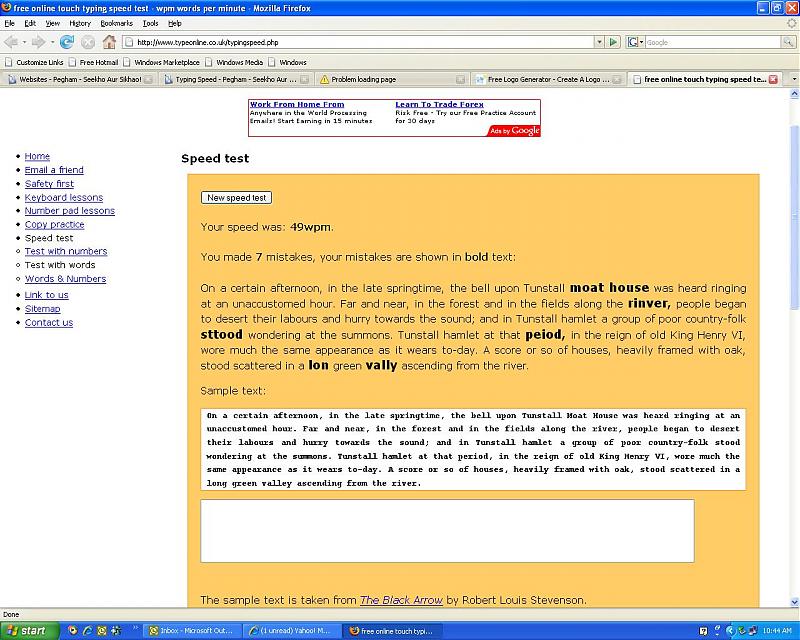Close the Problem loading page tab

click(x=460, y=79)
